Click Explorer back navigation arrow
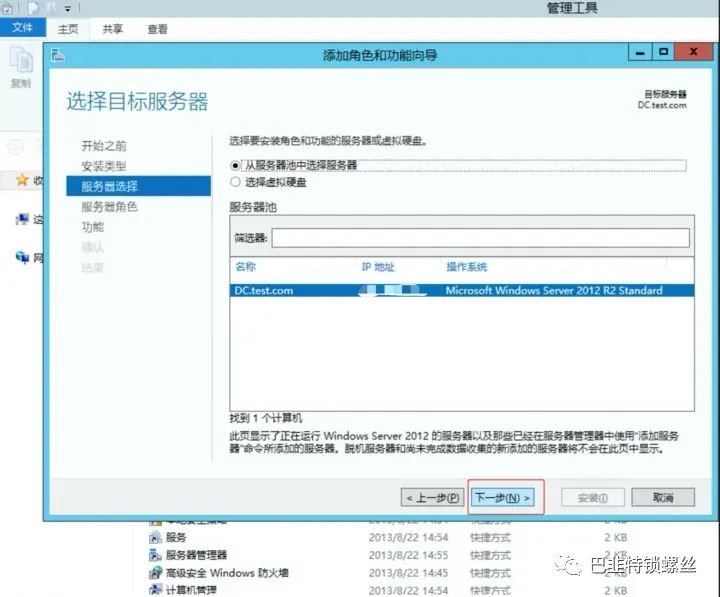720x597 pixels. pyautogui.click(x=15, y=147)
